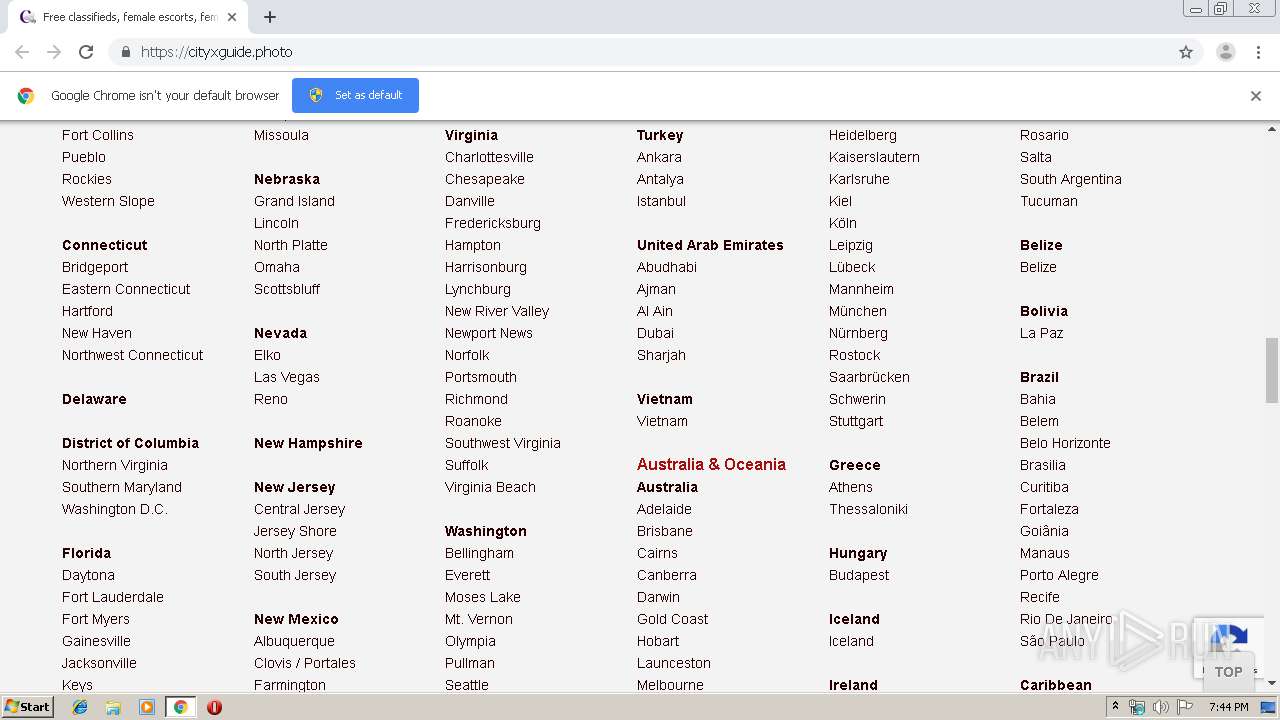Open the Jersey Shore link
The width and height of the screenshot is (1280, 720).
(295, 531)
